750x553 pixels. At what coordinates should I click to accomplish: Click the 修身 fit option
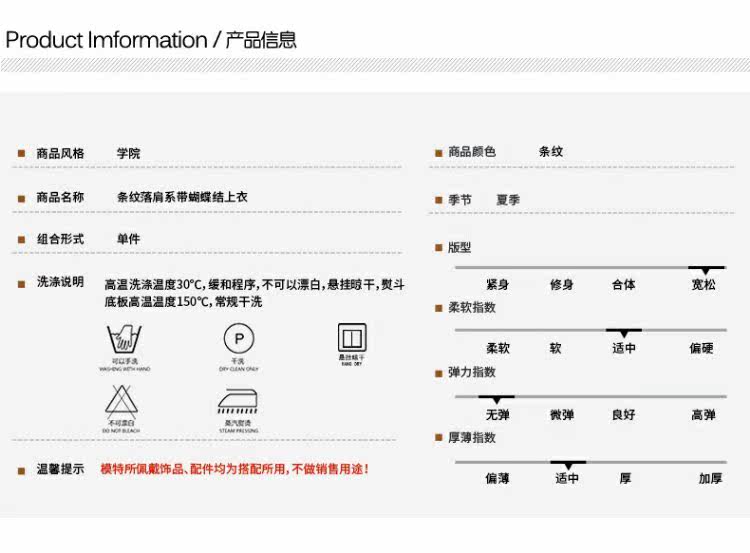pos(562,285)
